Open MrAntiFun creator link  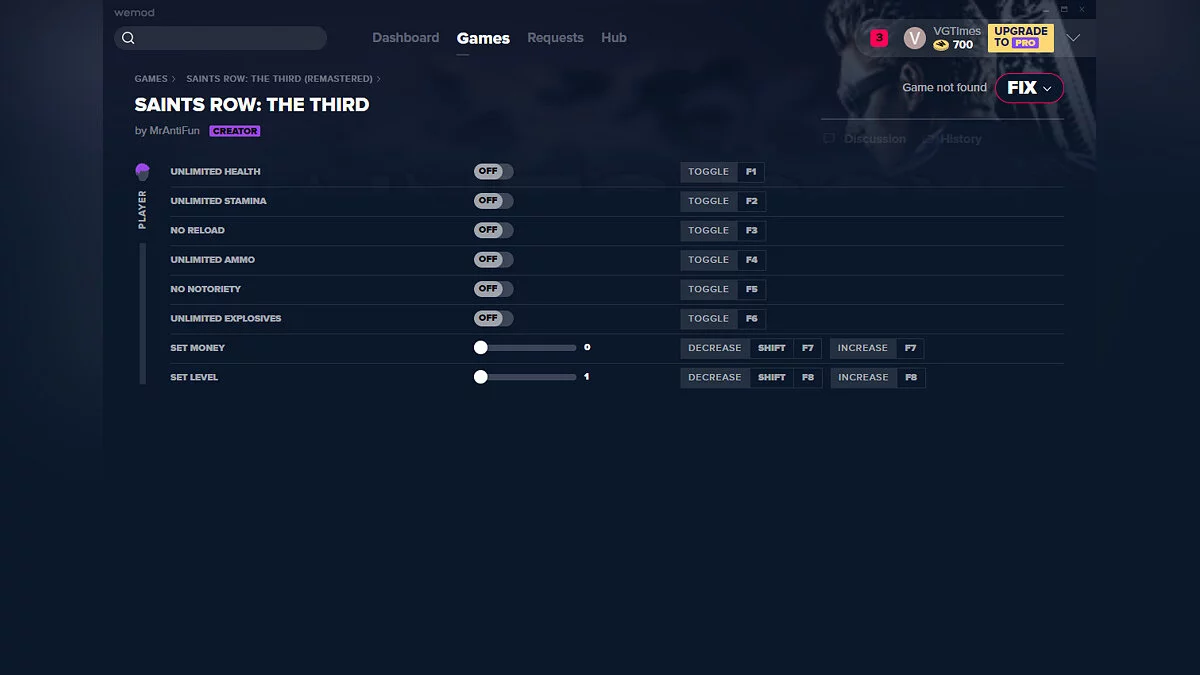click(x=174, y=131)
